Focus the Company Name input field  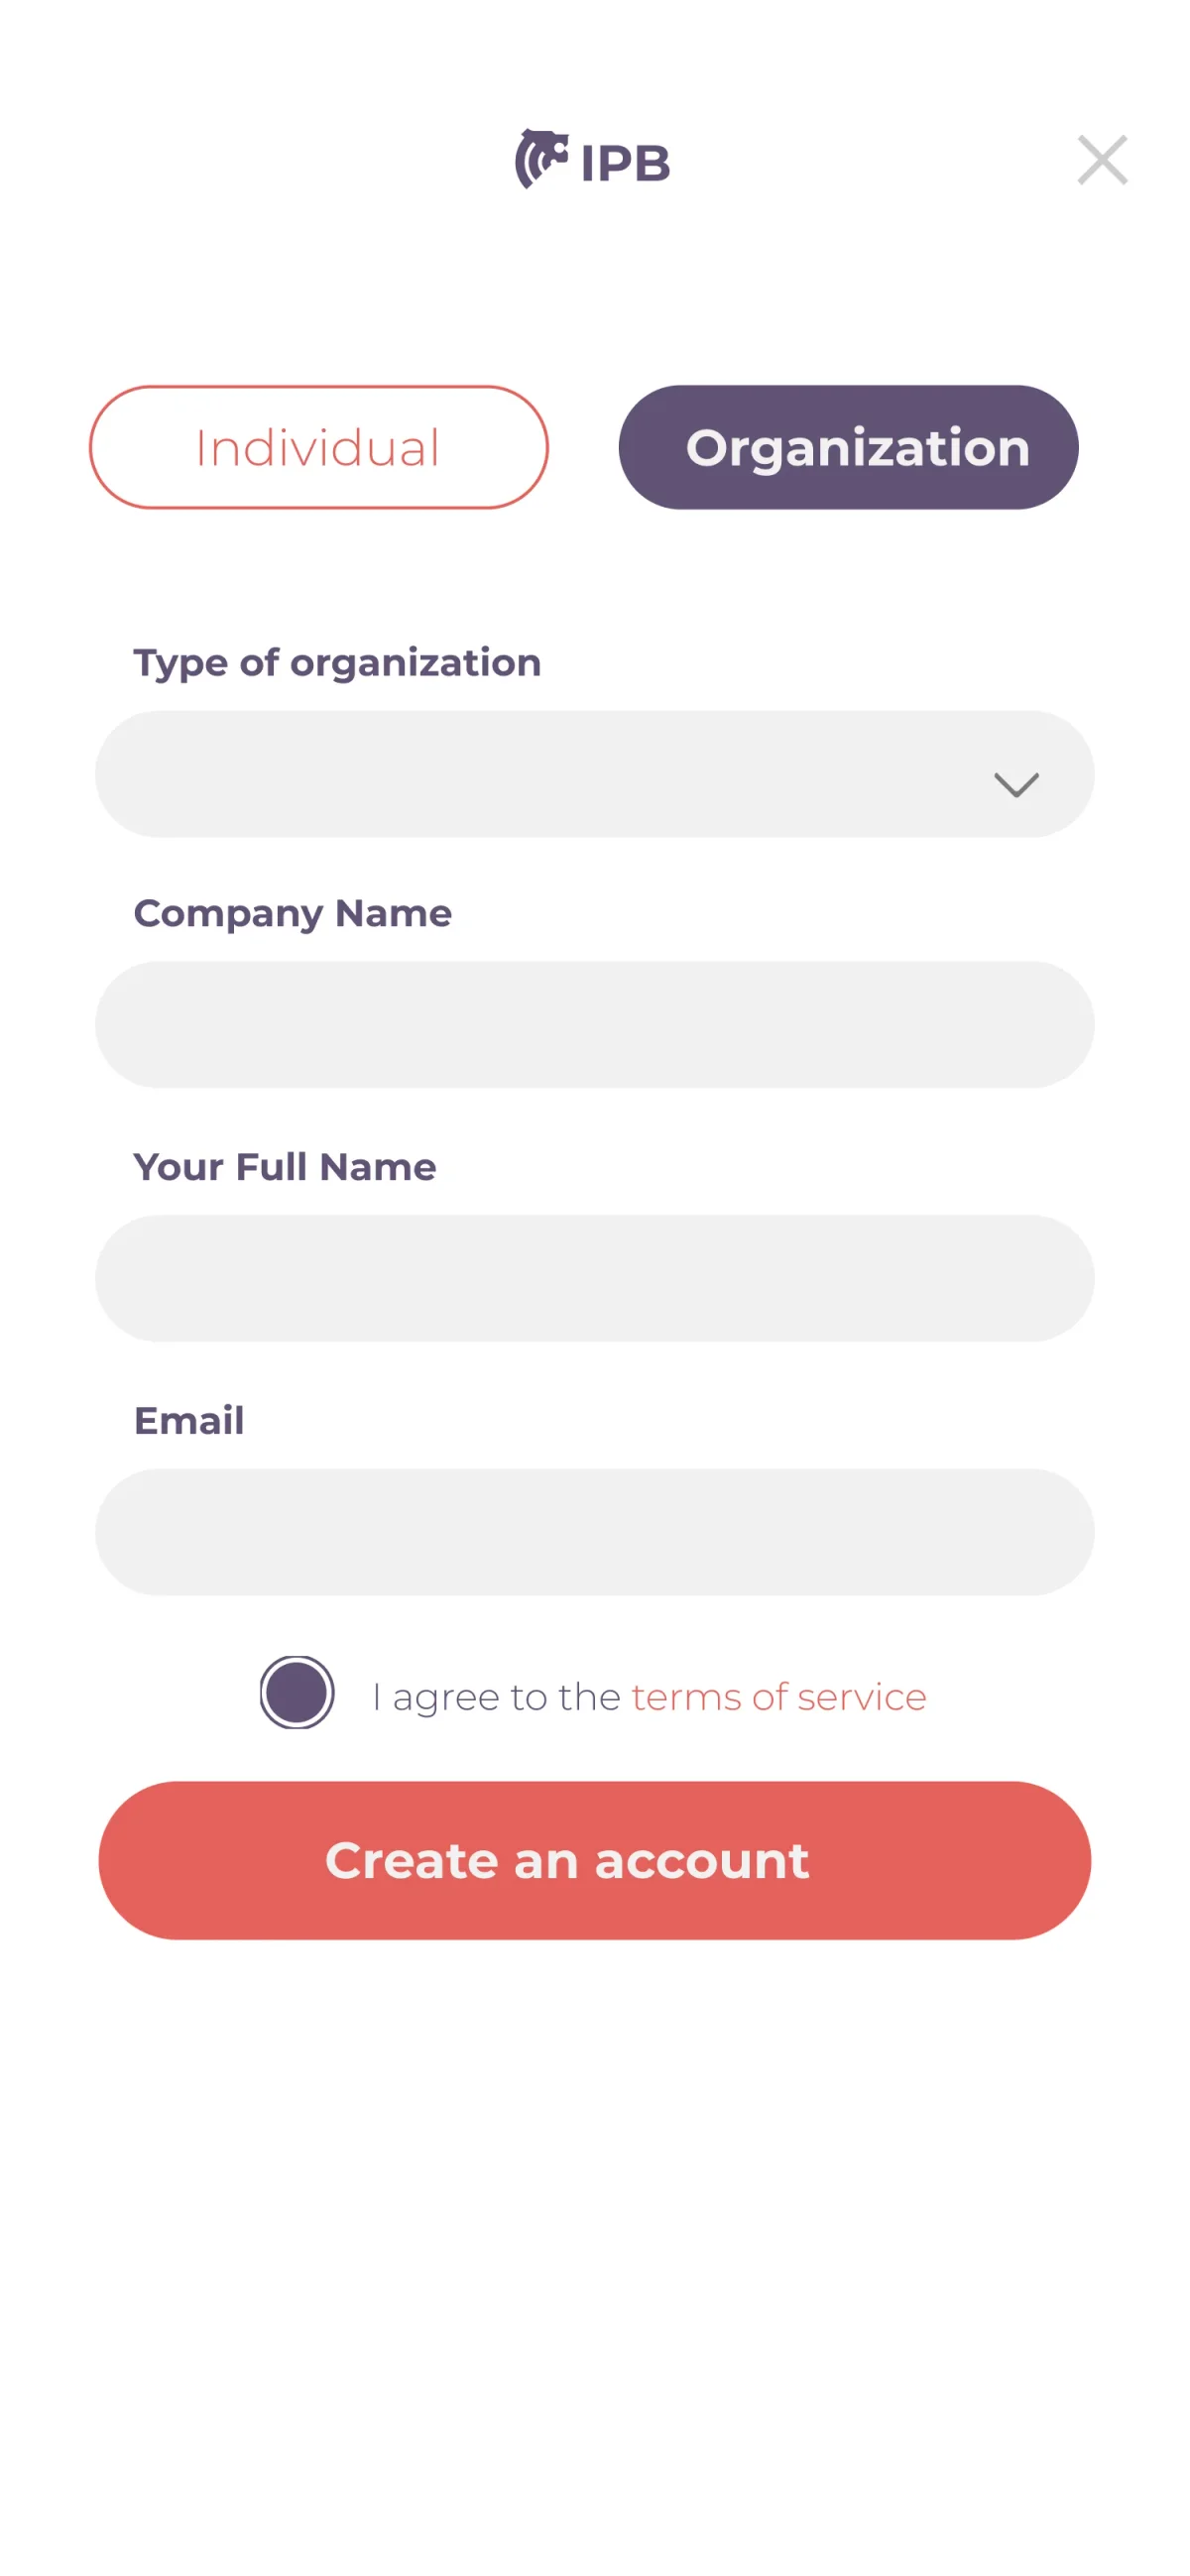click(594, 1025)
